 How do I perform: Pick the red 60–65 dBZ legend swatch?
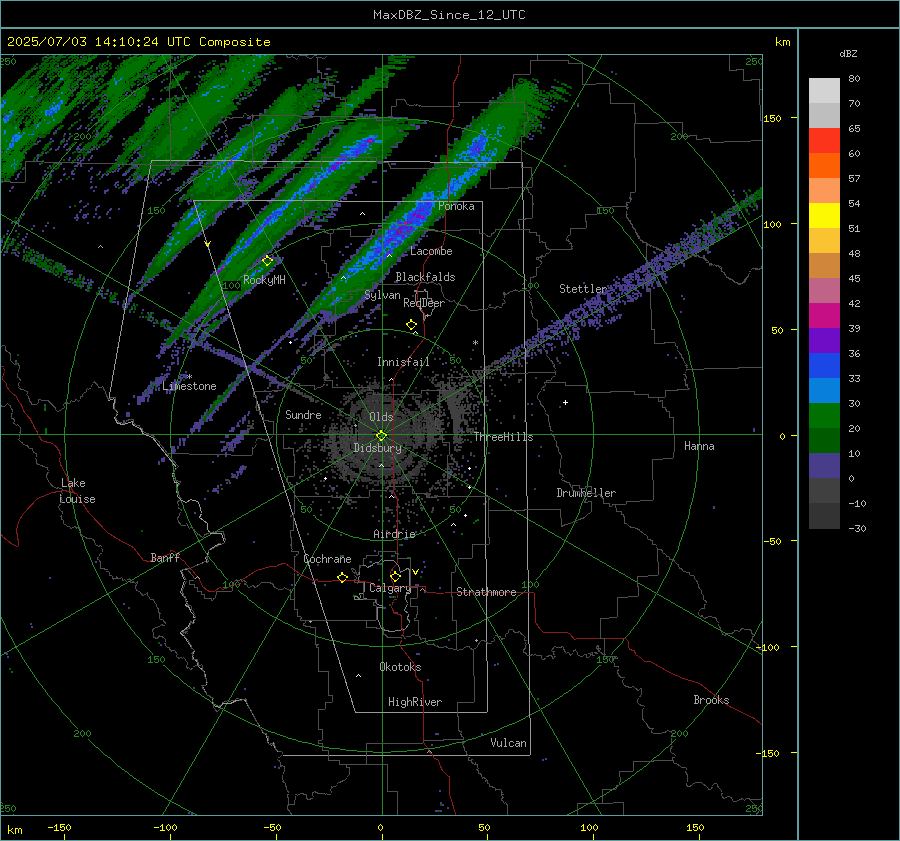click(824, 141)
